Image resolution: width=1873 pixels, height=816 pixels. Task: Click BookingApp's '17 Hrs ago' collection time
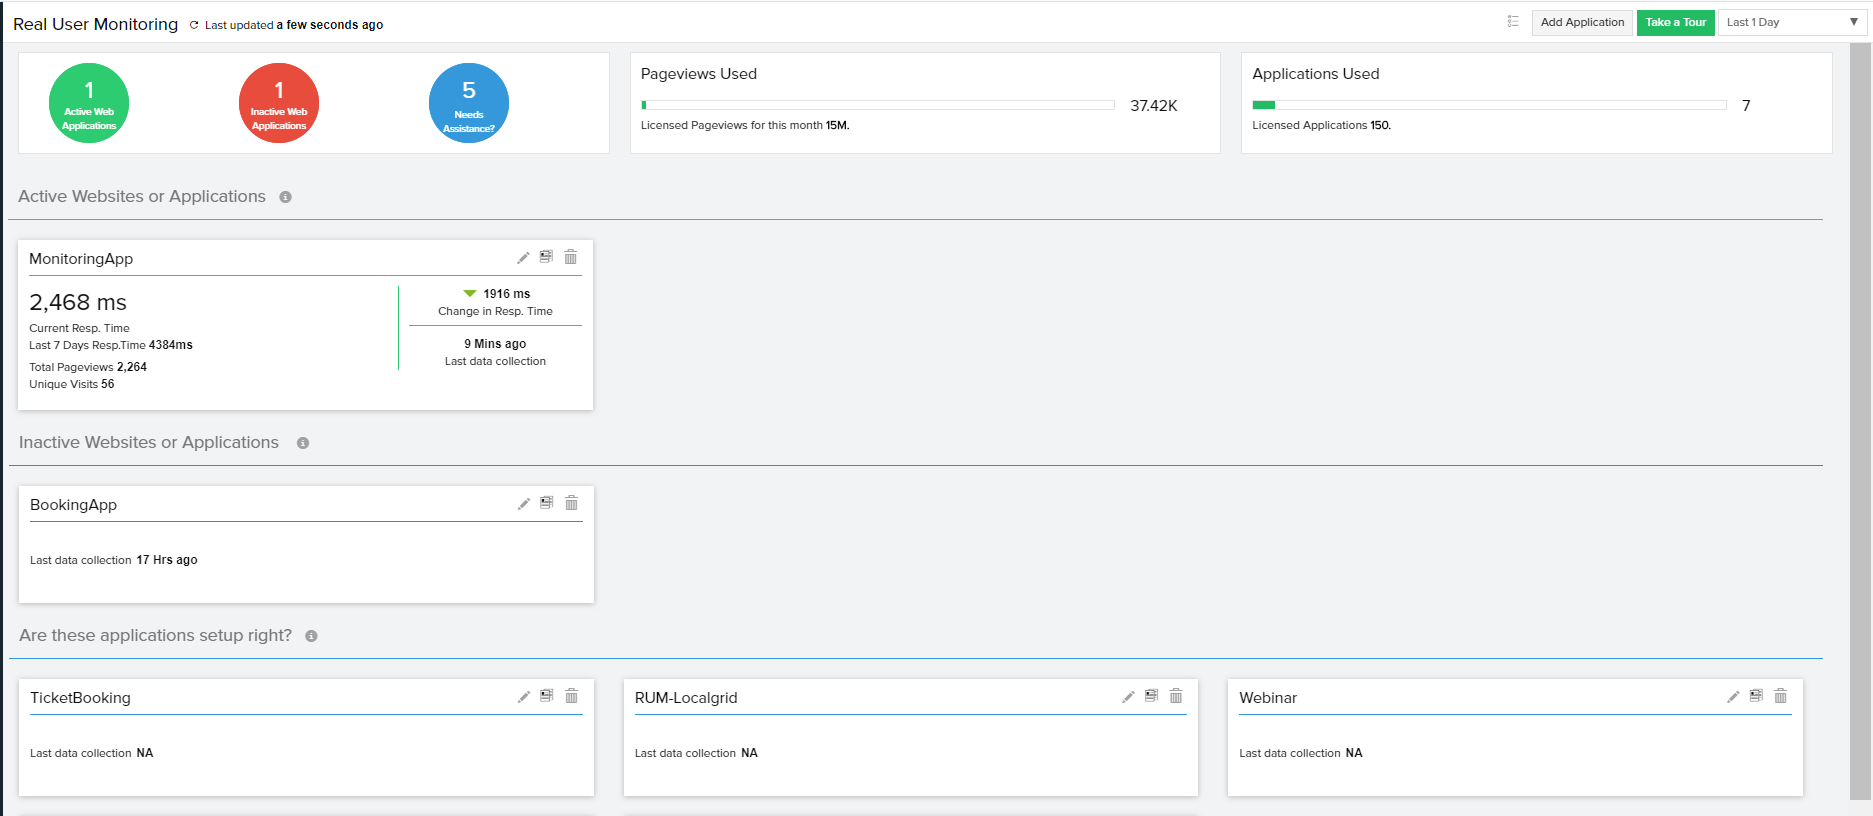(167, 560)
